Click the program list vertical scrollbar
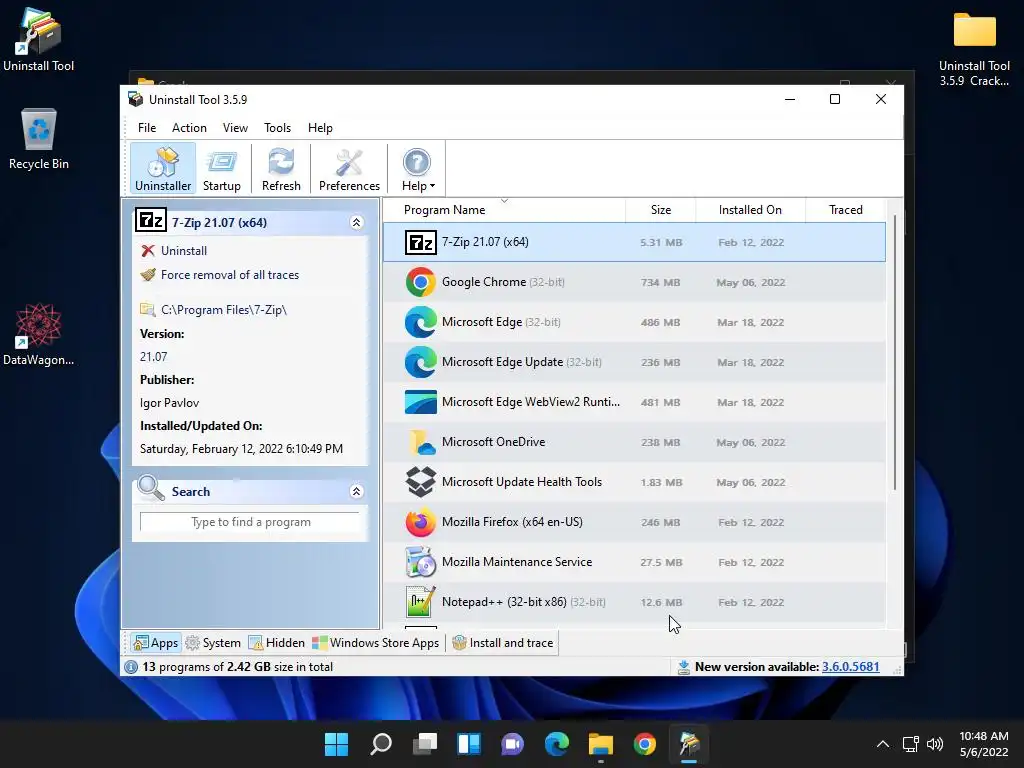Viewport: 1024px width, 768px height. [x=895, y=353]
